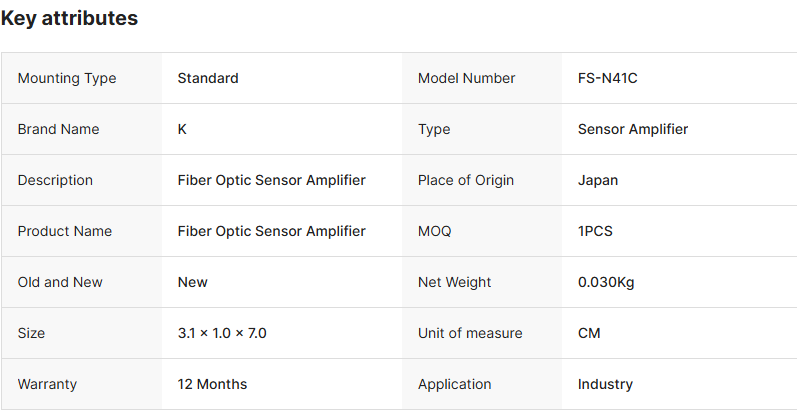The image size is (797, 410).
Task: Select the Net Weight value 0.030Kg
Action: pos(606,282)
